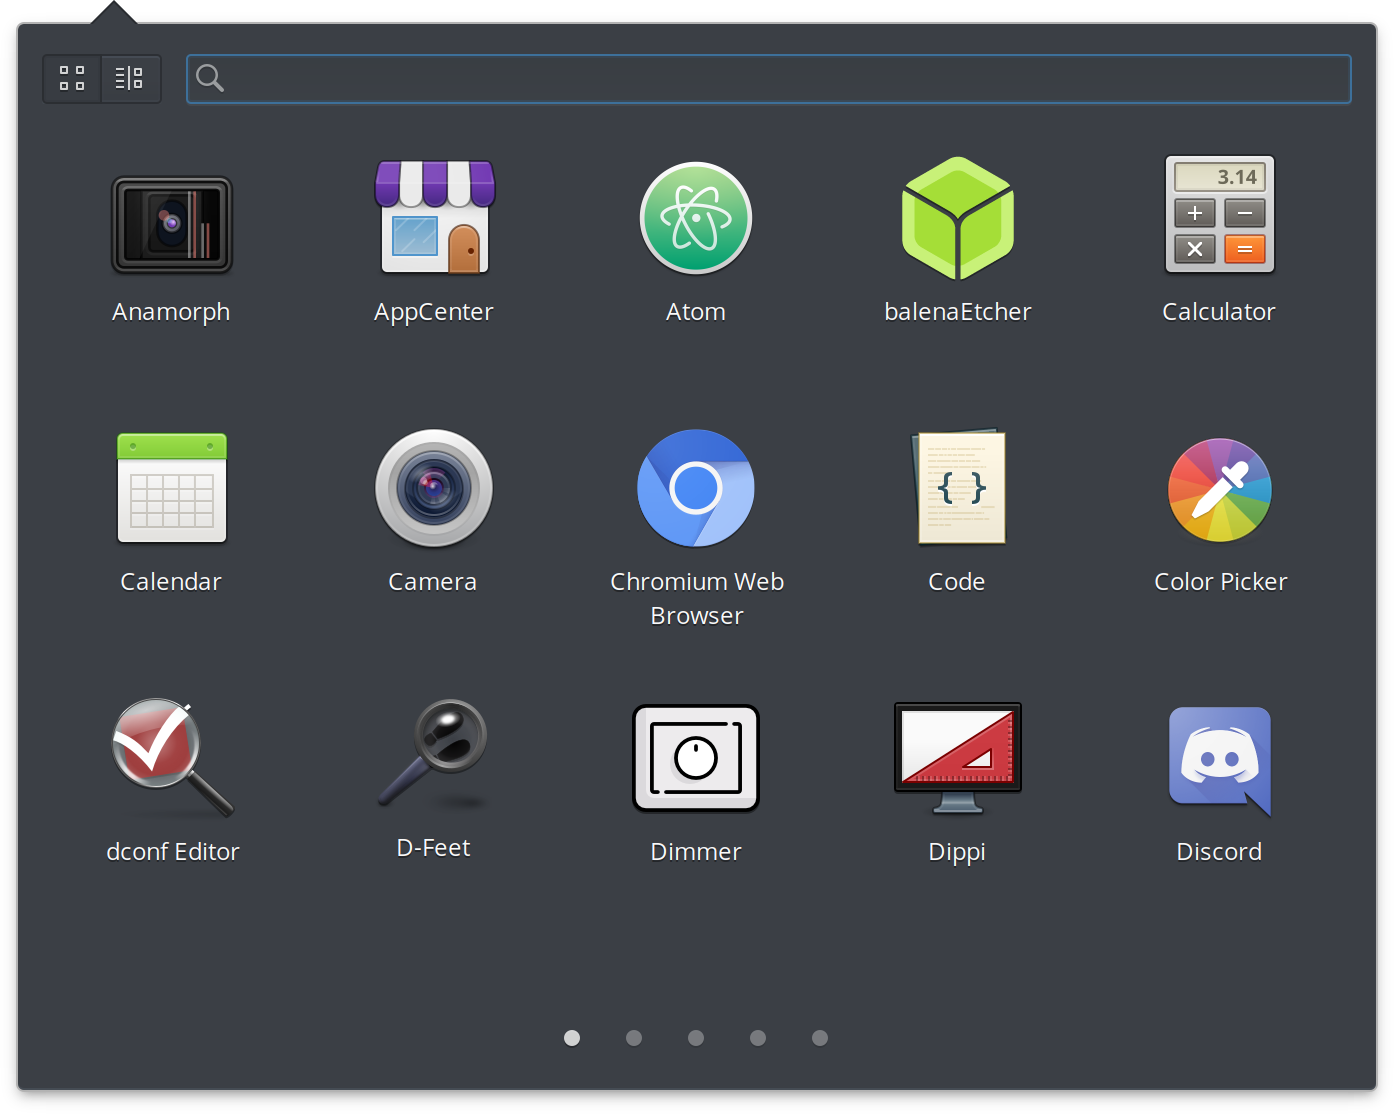Click the "balenaEtcher" label text
Viewport: 1394px width, 1114px height.
tap(958, 312)
